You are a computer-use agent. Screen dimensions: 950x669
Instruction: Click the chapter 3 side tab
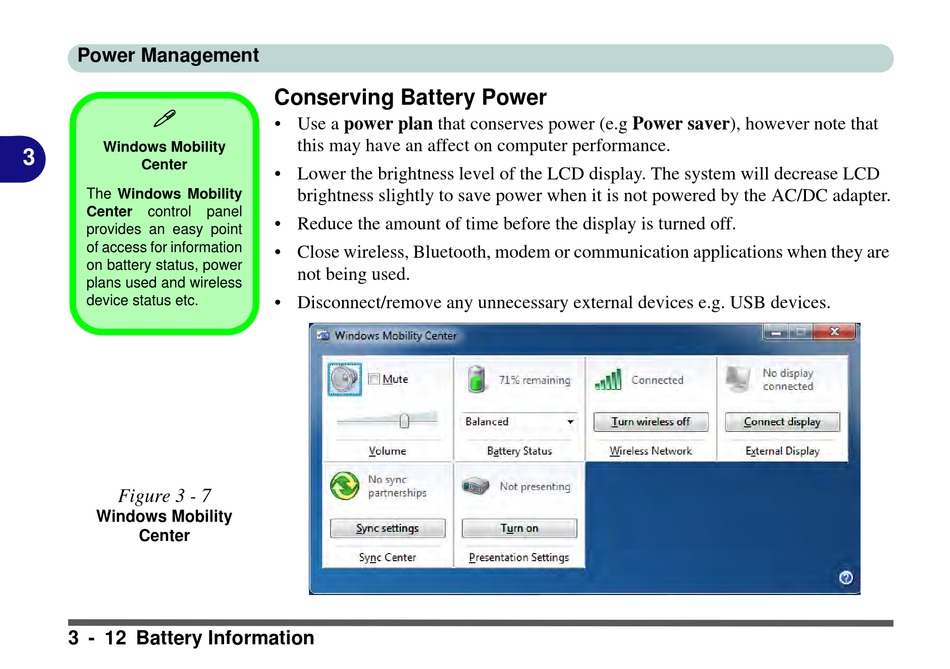[23, 158]
